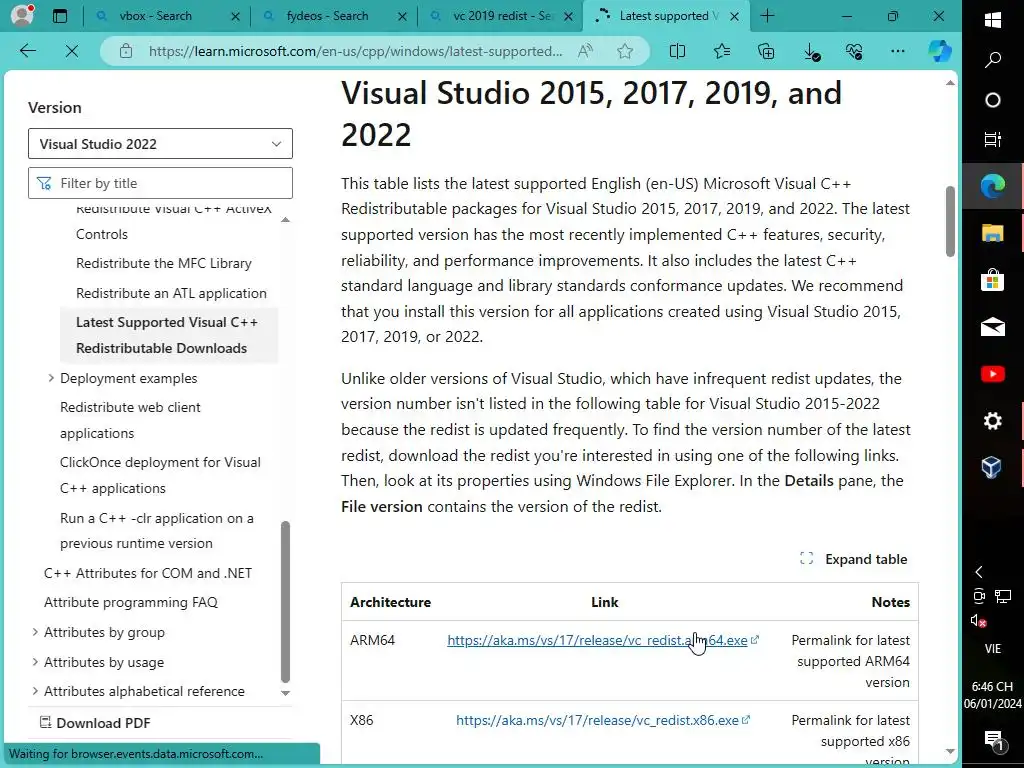Open the VirtualBox cube icon on the taskbar
1024x768 pixels.
[x=993, y=468]
